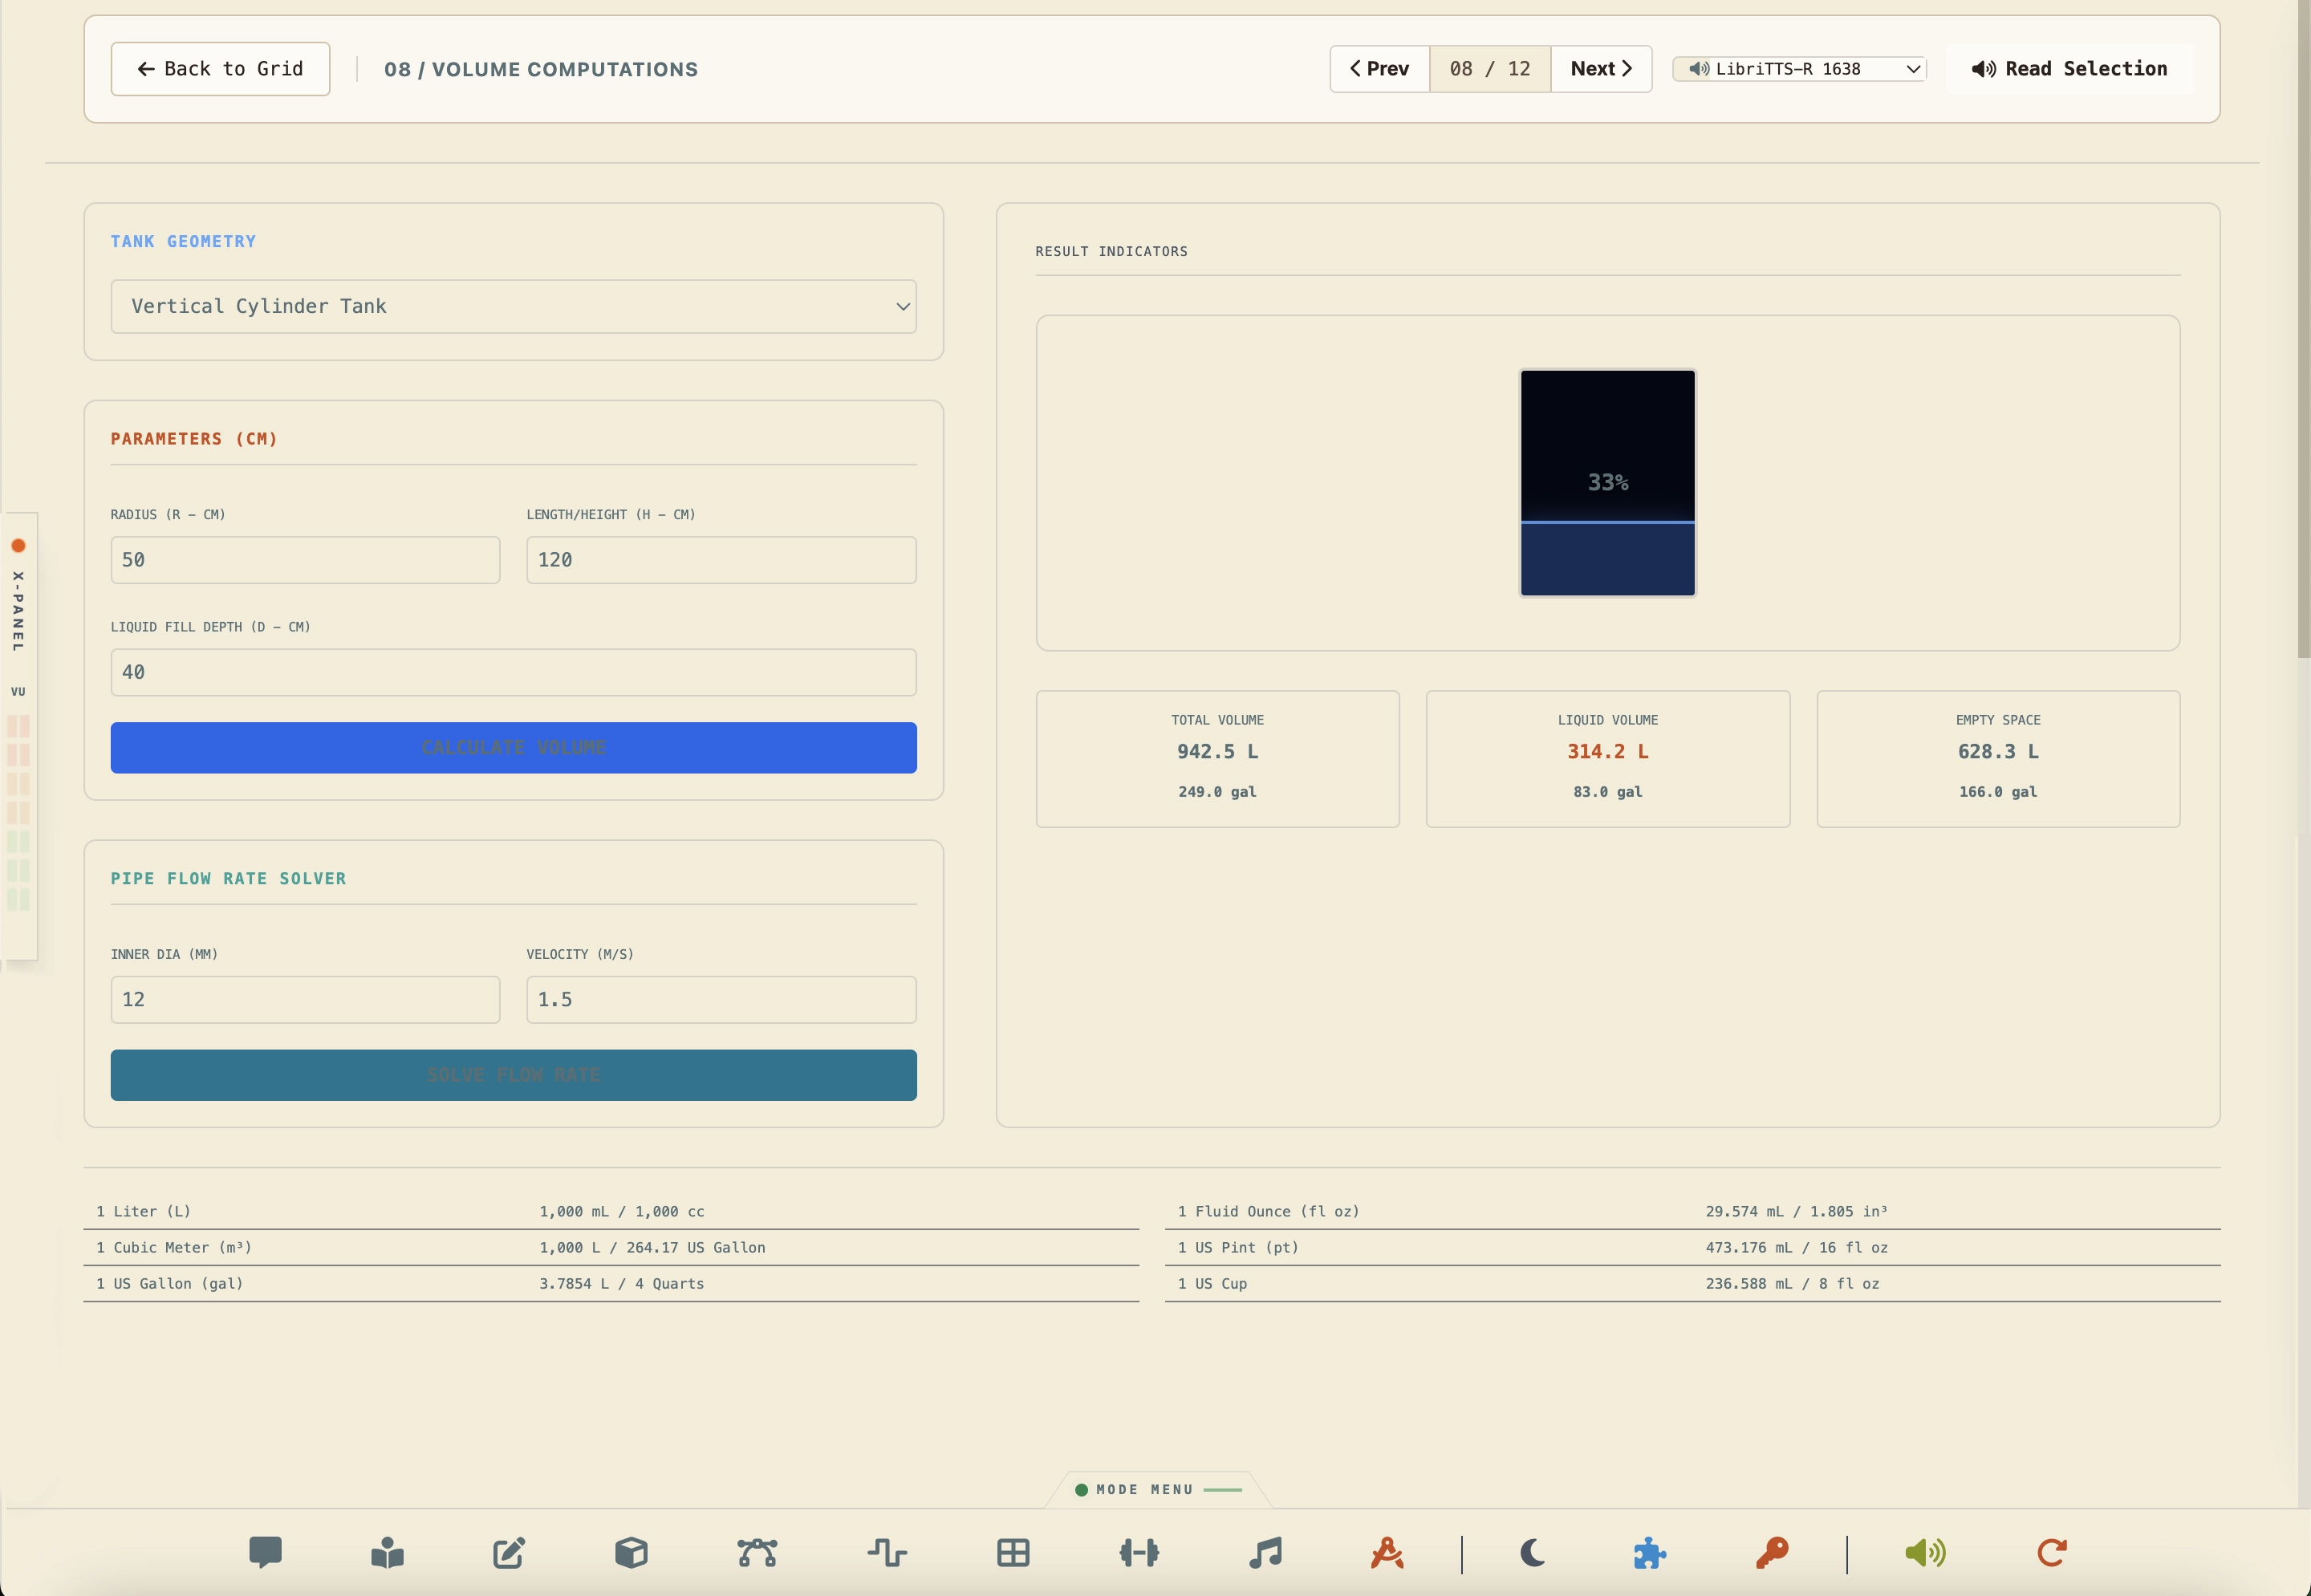The height and width of the screenshot is (1596, 2311).
Task: Open the table grid mode icon
Action: [x=1013, y=1552]
